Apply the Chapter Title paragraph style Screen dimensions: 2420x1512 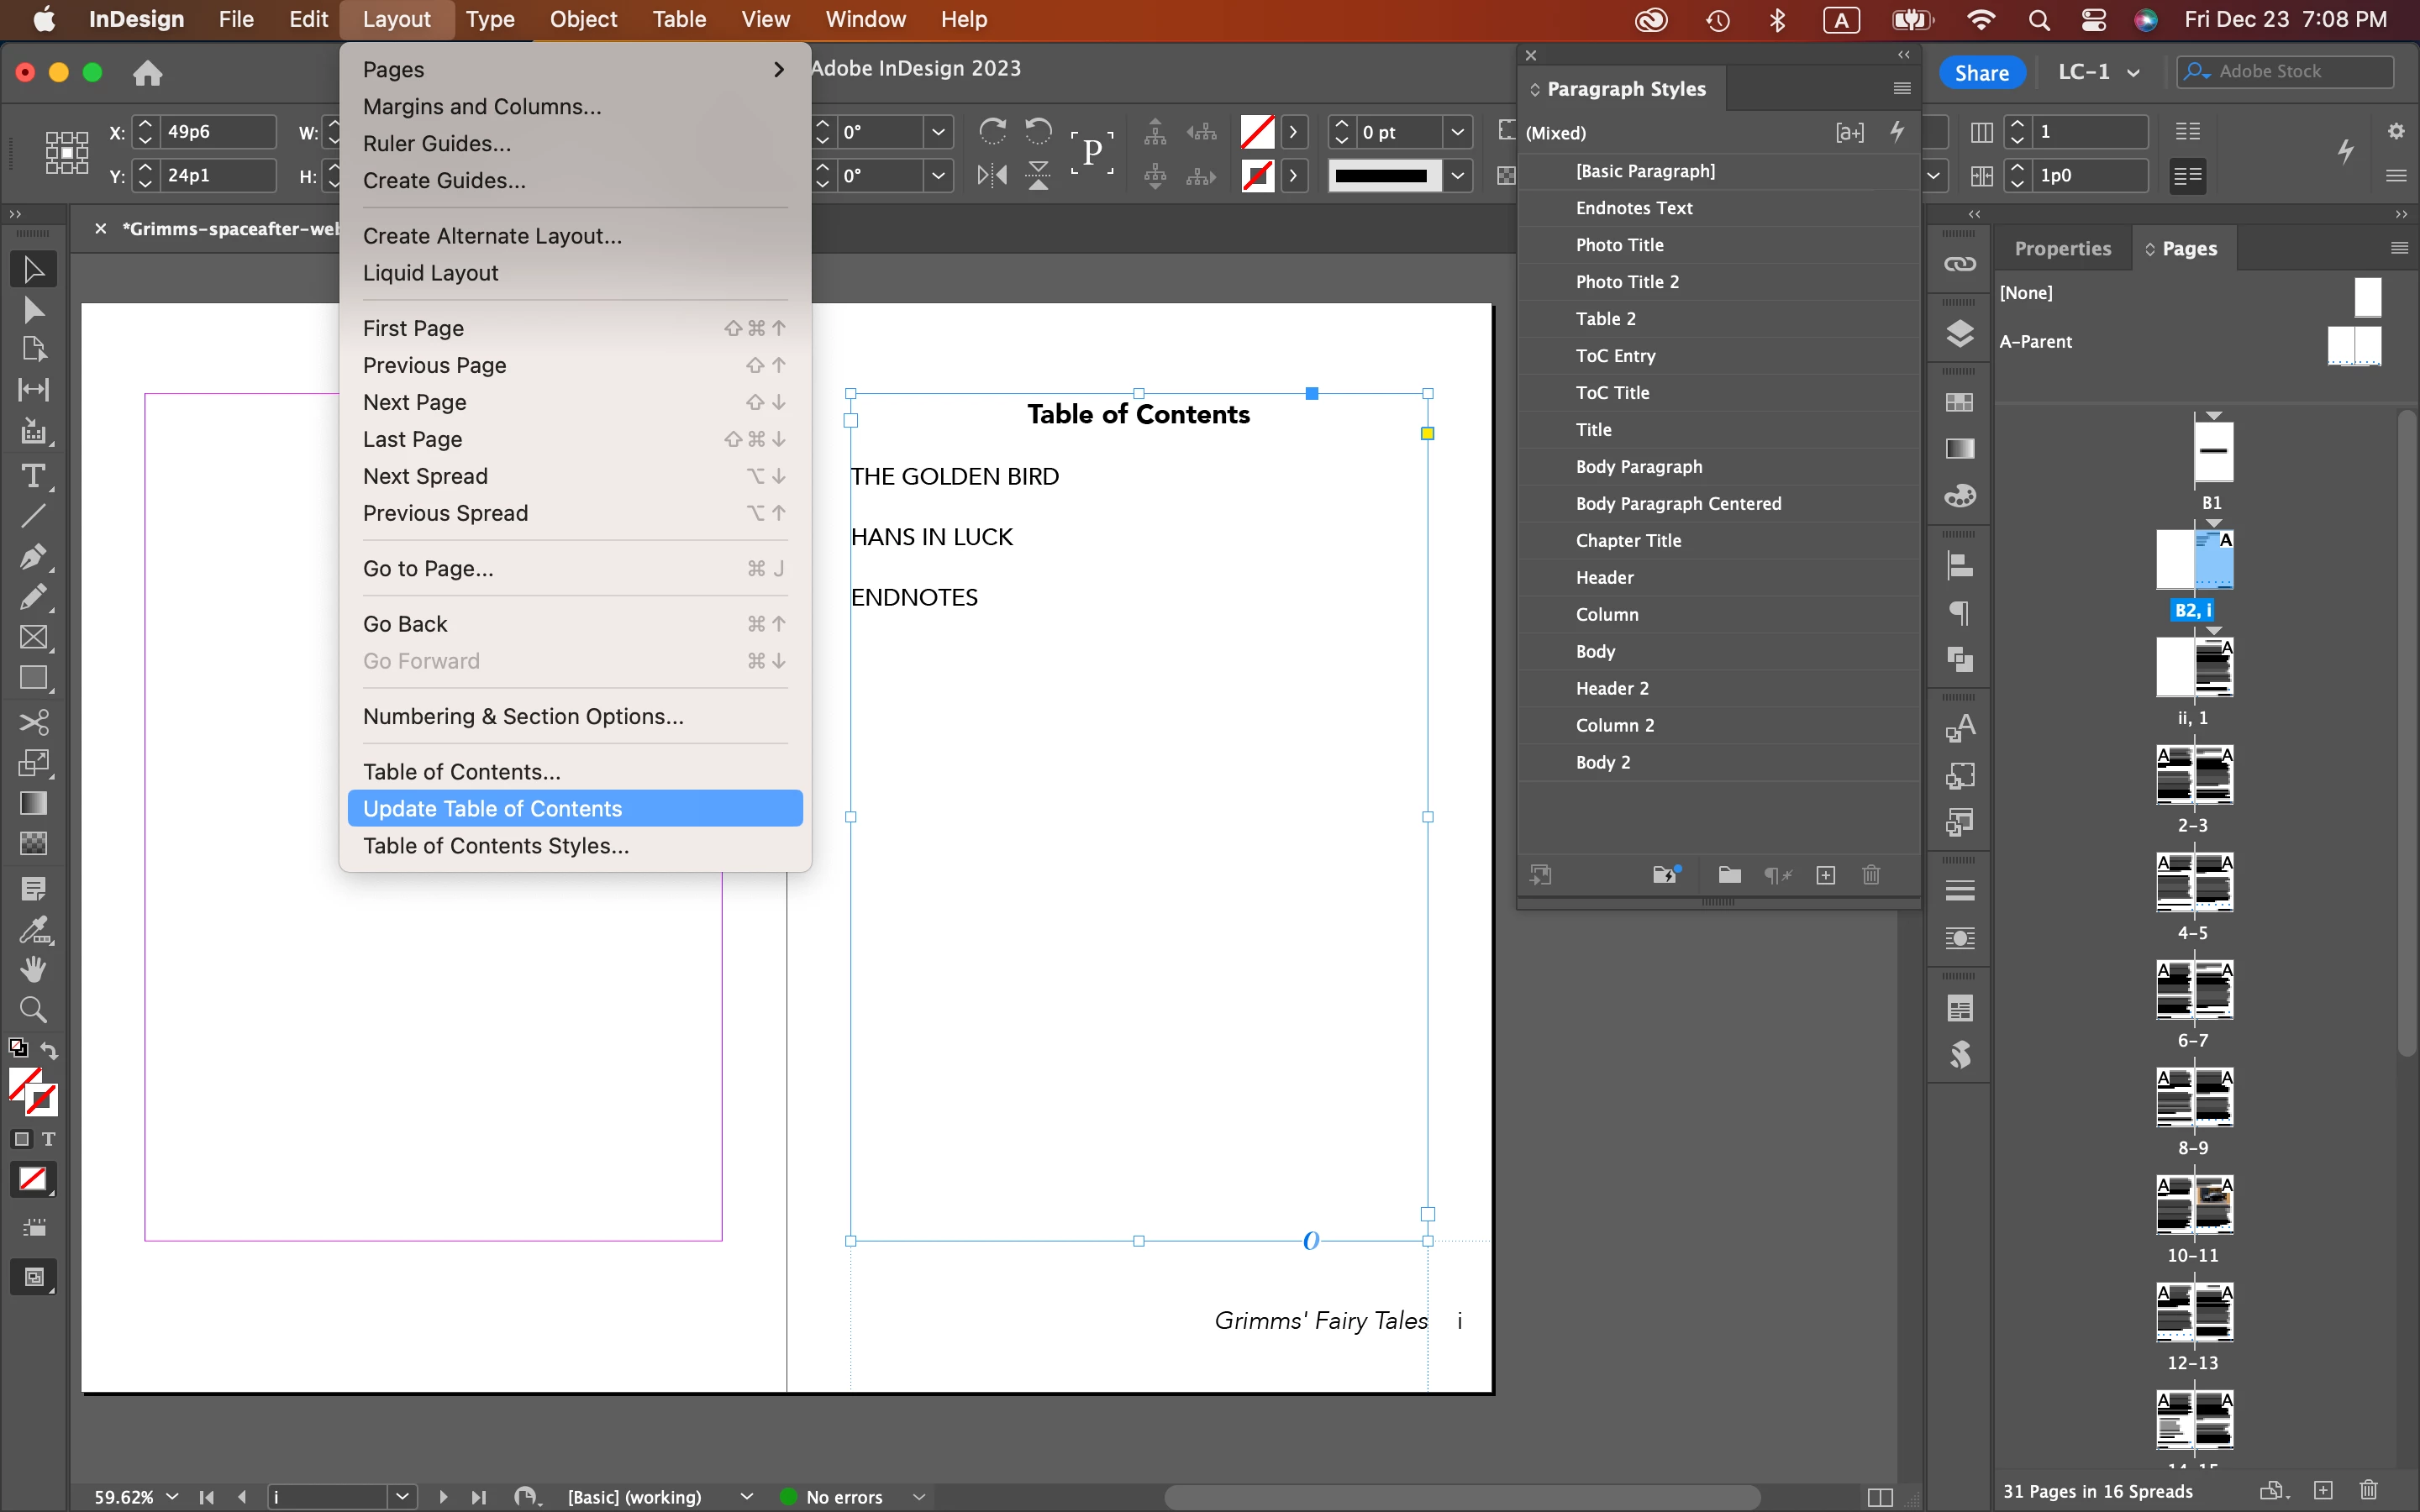click(1628, 540)
